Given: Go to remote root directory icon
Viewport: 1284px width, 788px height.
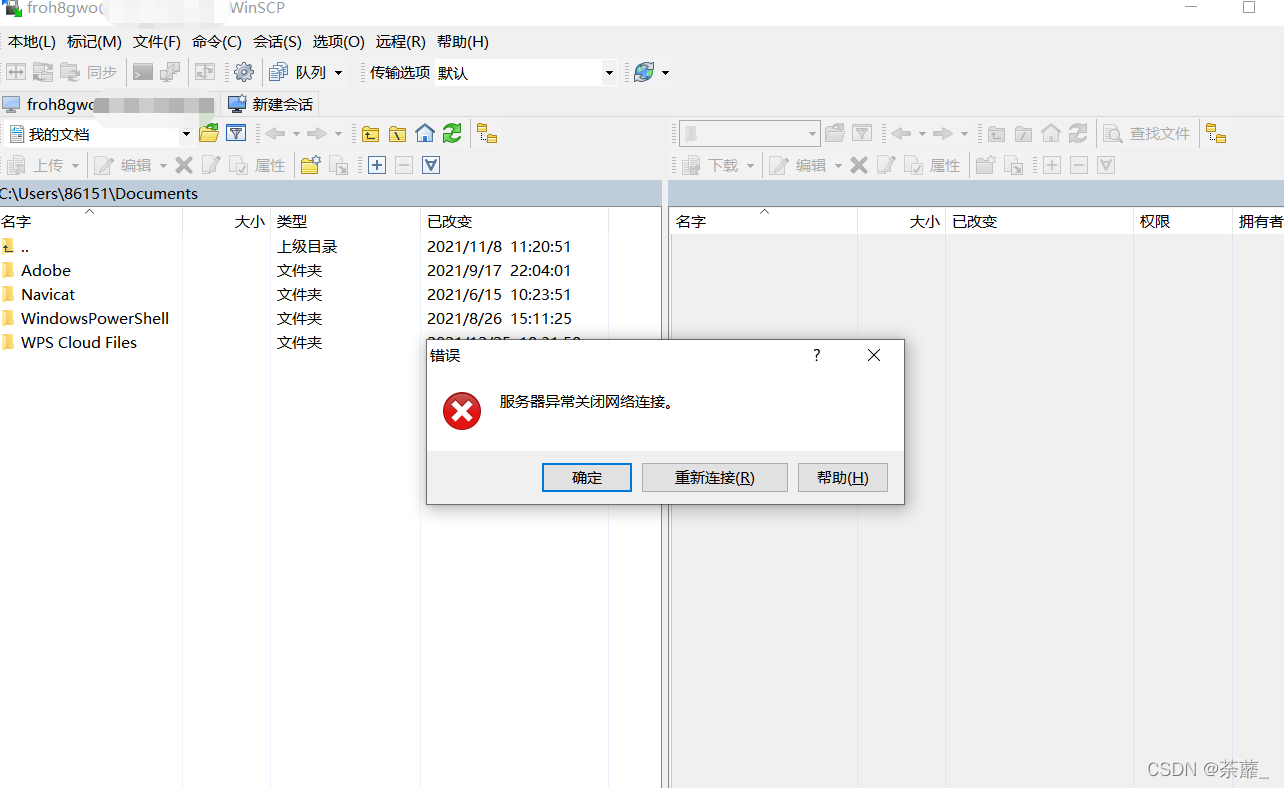Looking at the screenshot, I should 1024,133.
